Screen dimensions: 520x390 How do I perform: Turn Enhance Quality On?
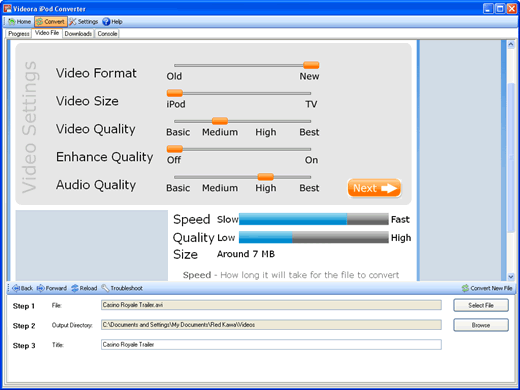pyautogui.click(x=311, y=160)
